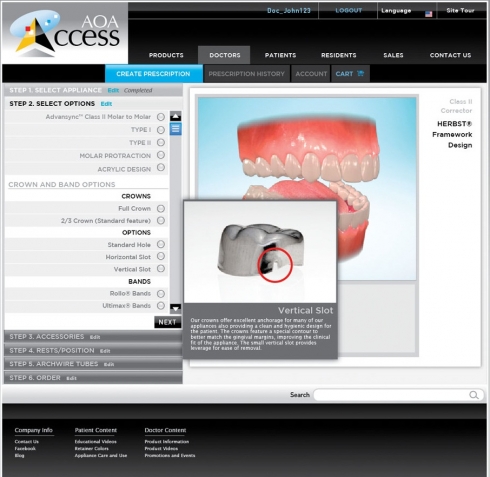Click the scroll up arrow in options list
The width and height of the screenshot is (490, 477).
point(176,116)
